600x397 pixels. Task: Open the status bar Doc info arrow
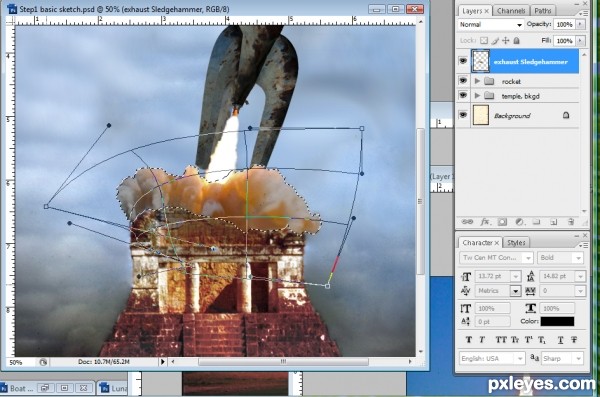(163, 361)
